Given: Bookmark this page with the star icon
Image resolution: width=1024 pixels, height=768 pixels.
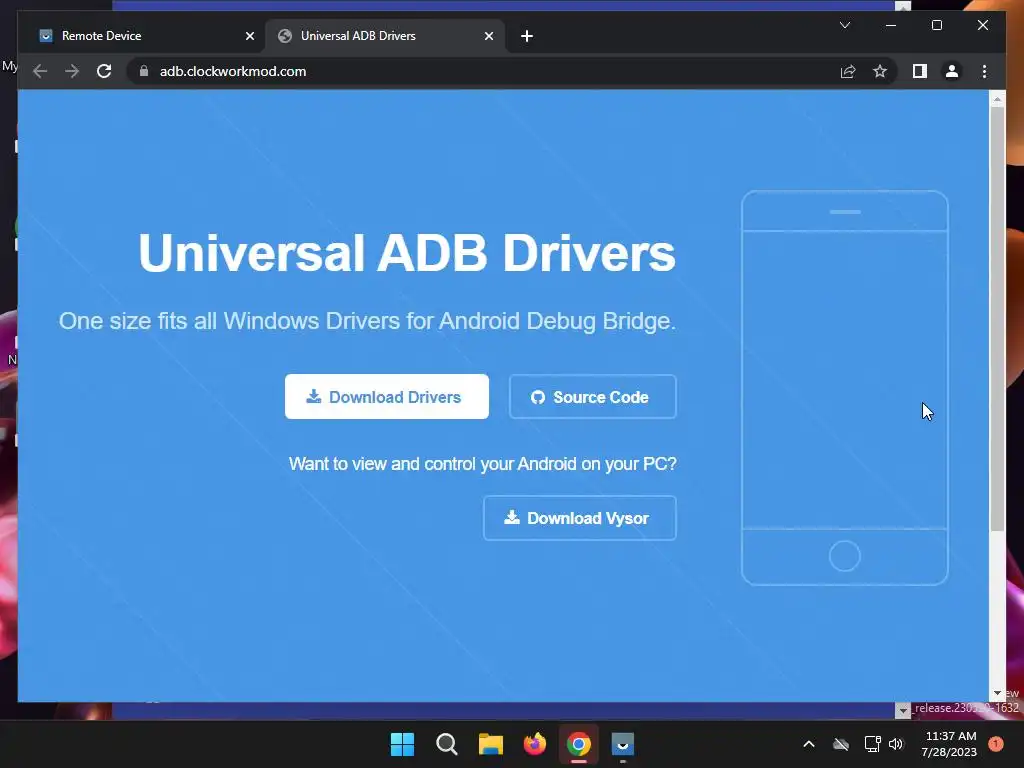Looking at the screenshot, I should (x=880, y=71).
